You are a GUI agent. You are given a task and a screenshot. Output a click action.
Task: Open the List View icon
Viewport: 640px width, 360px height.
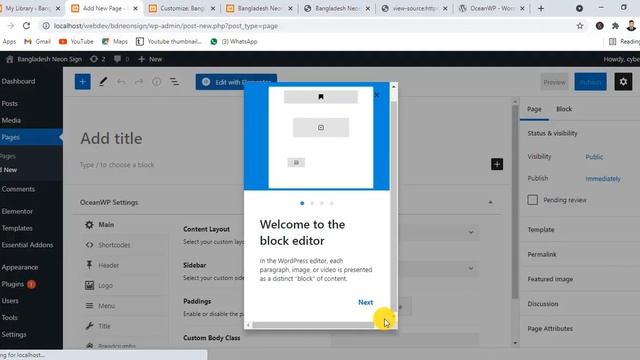tap(175, 82)
